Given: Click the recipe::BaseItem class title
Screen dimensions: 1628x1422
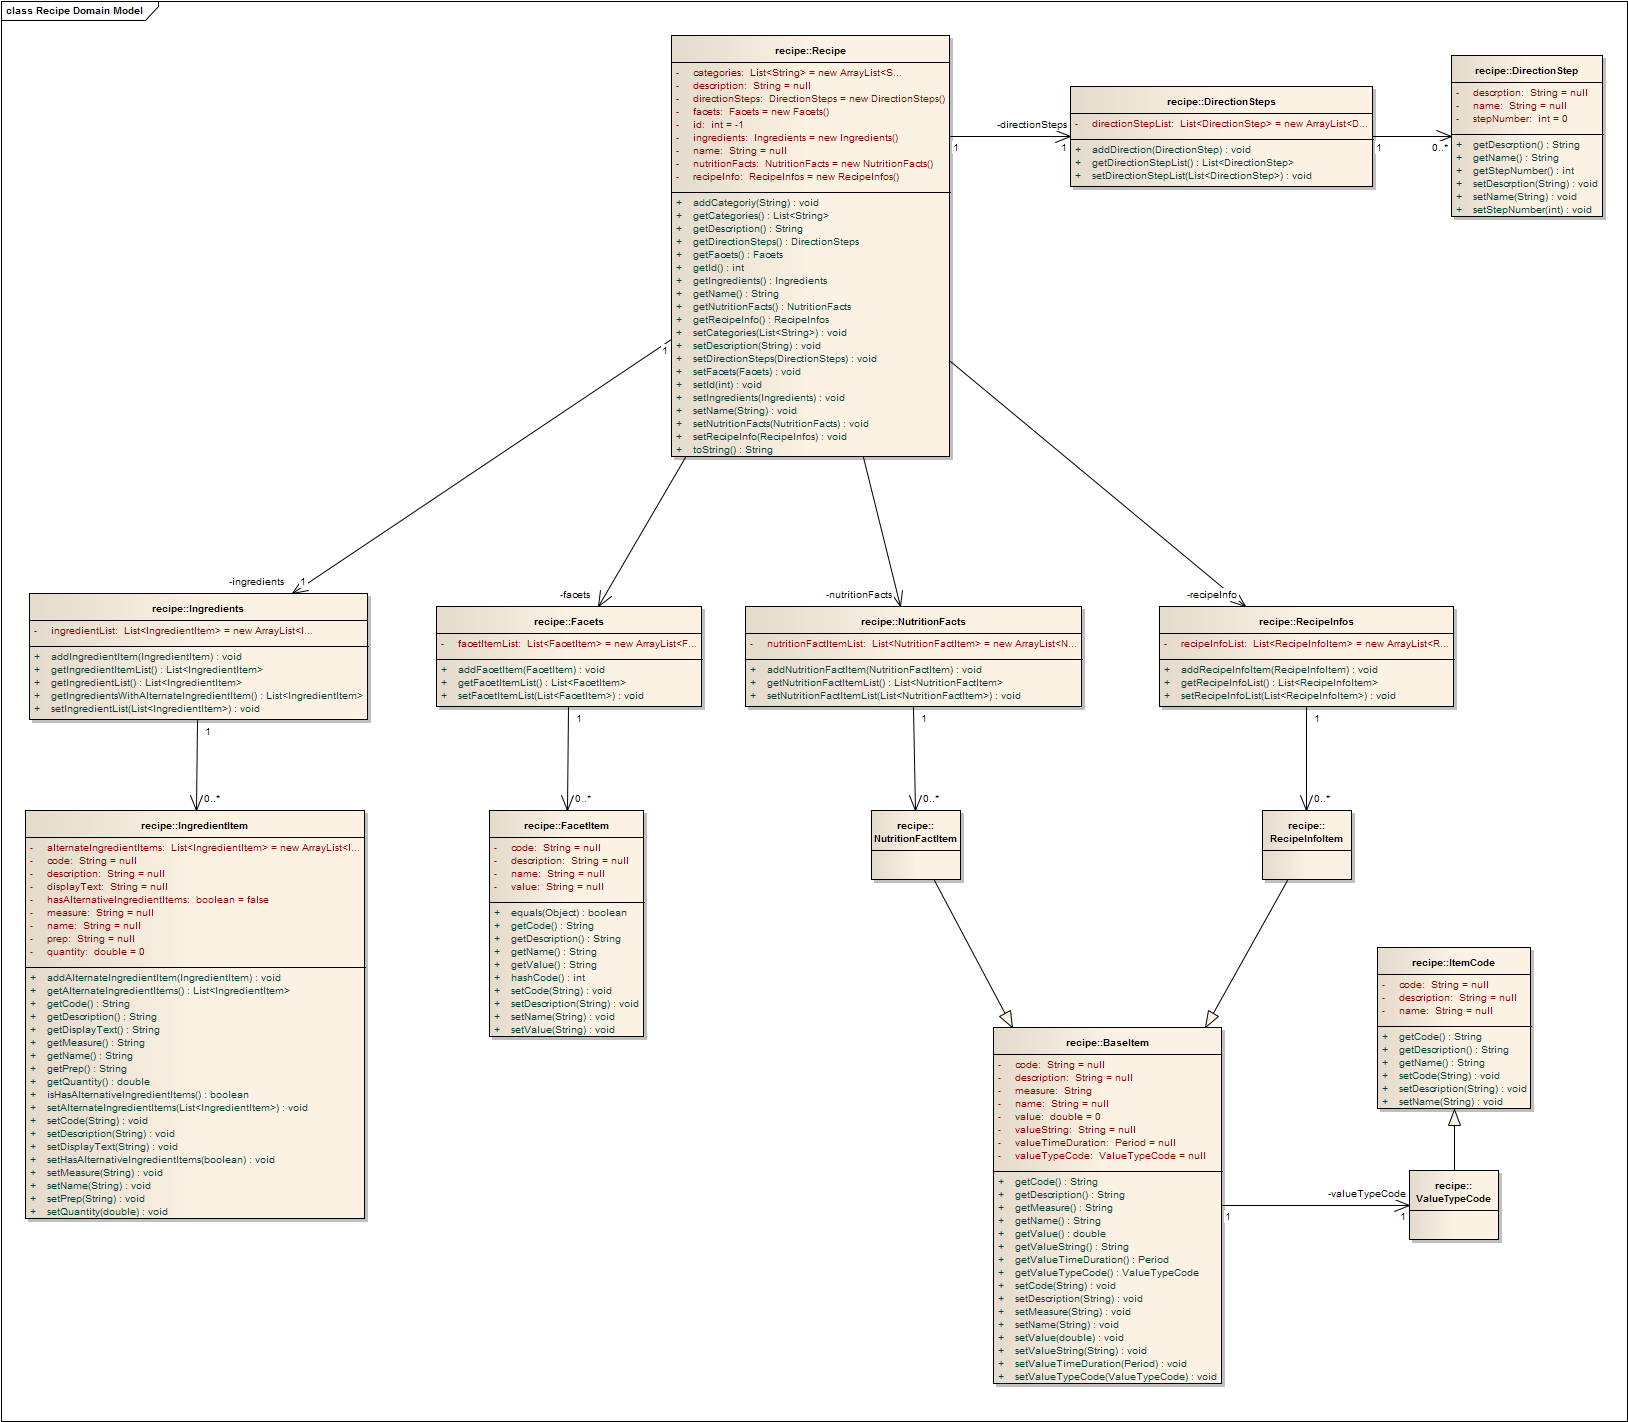Looking at the screenshot, I should click(1107, 1043).
